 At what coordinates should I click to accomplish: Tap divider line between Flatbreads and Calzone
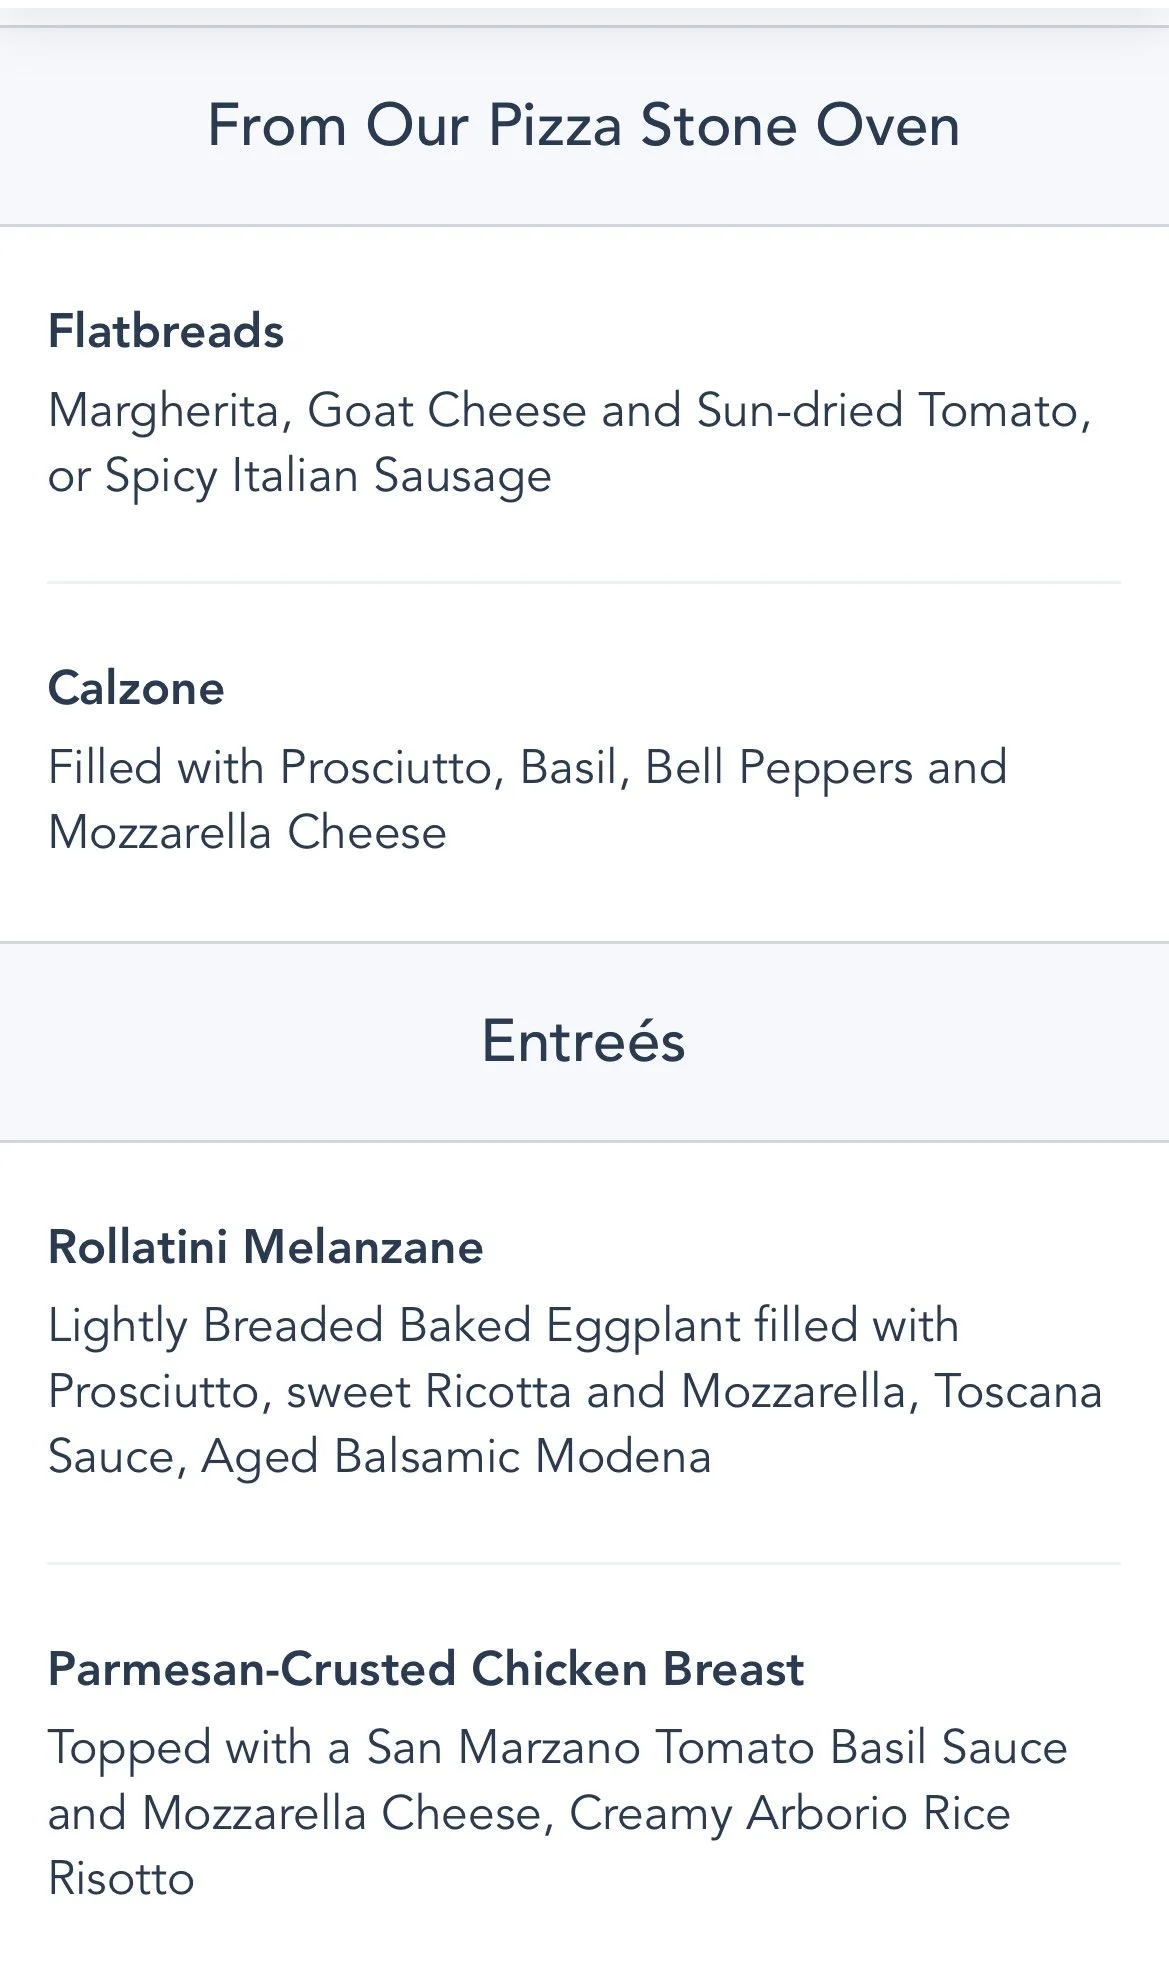click(x=583, y=582)
